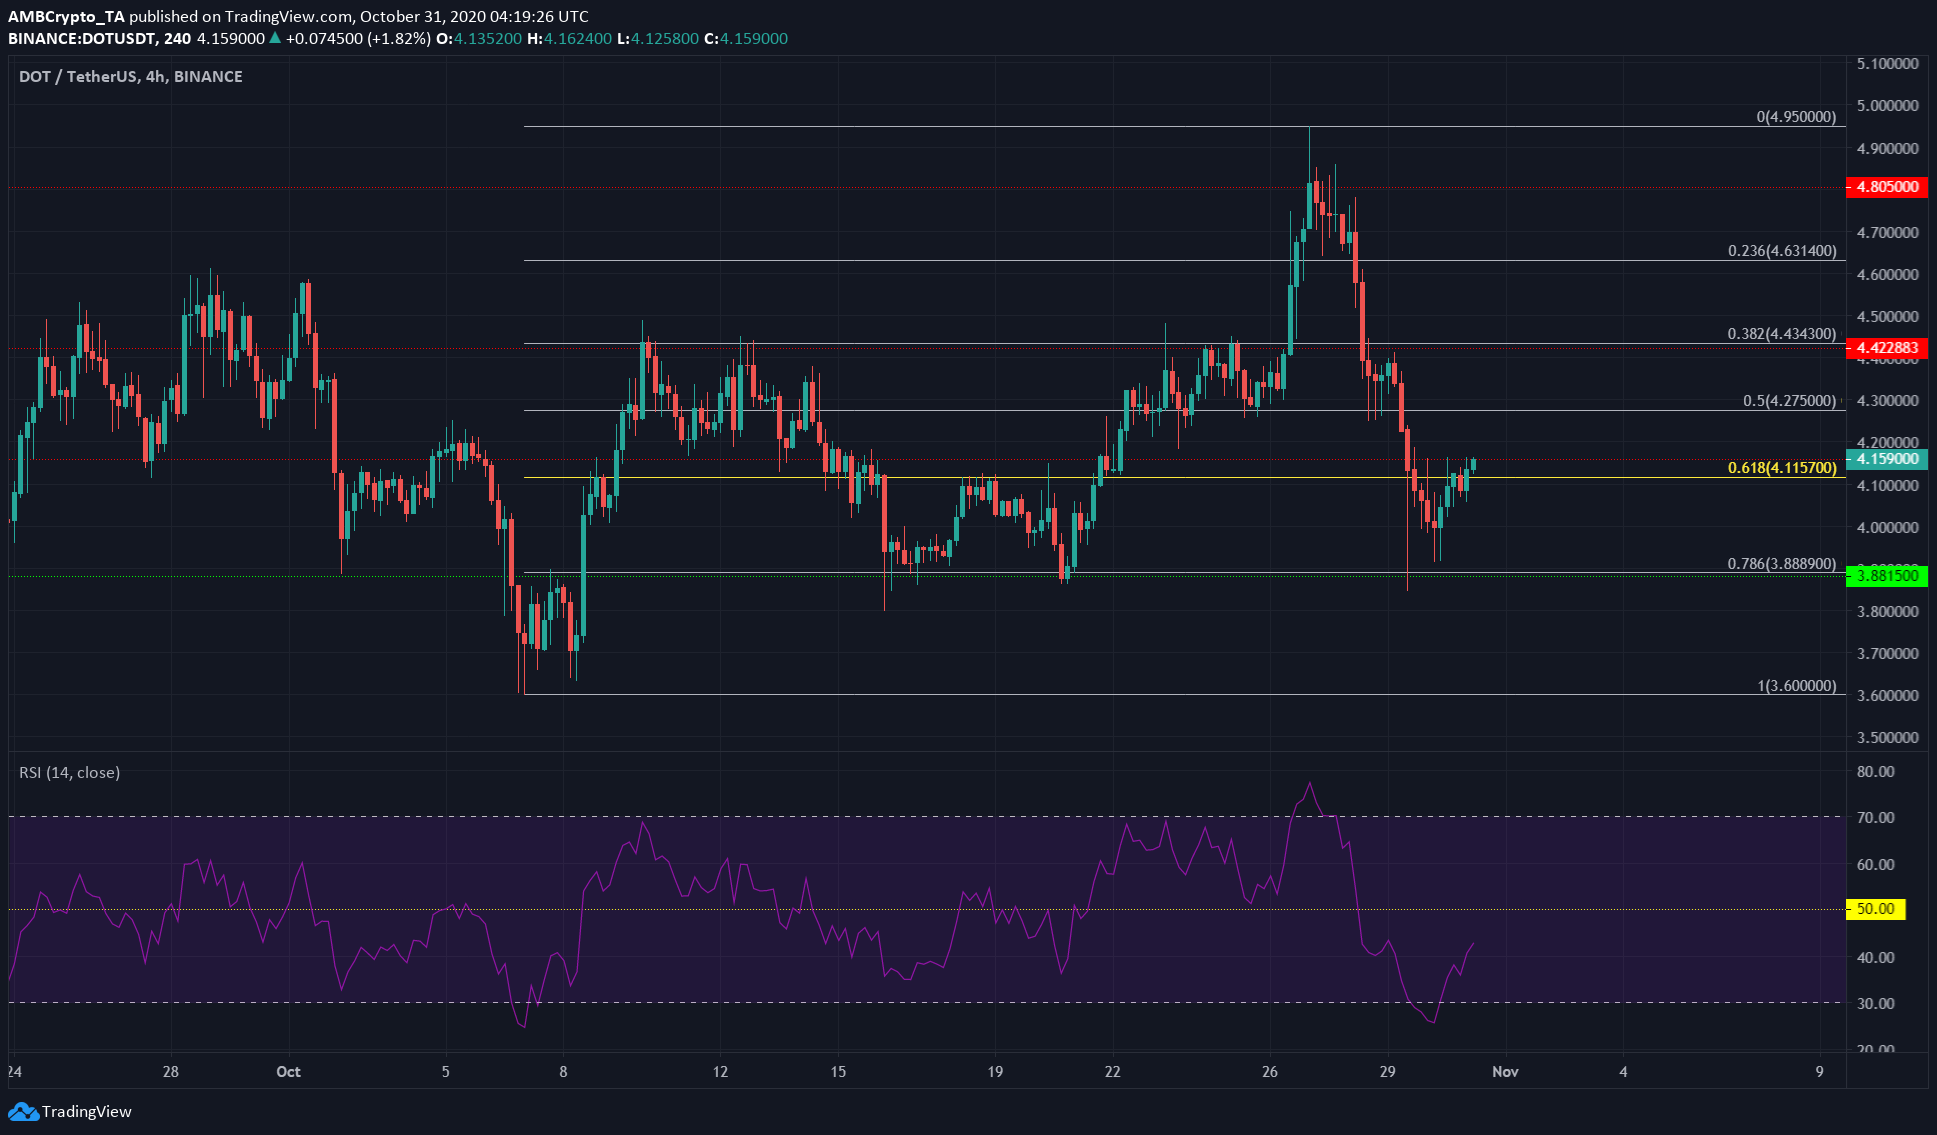Screen dimensions: 1937x1135
Task: Click the 4.700000 price axis value
Action: coord(1887,232)
